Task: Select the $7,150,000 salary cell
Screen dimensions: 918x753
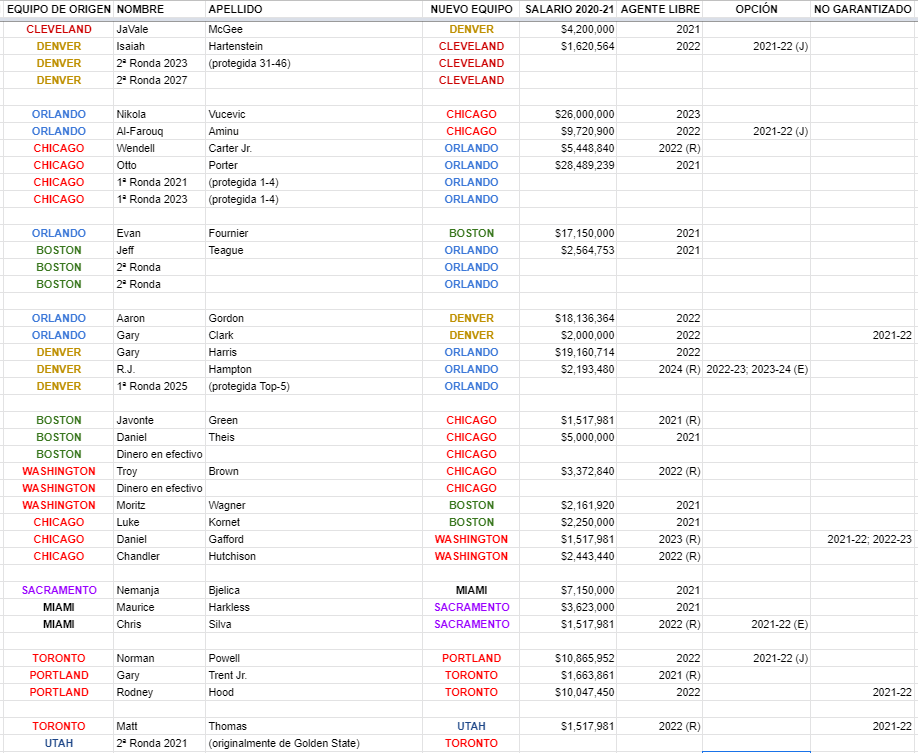Action: (568, 590)
